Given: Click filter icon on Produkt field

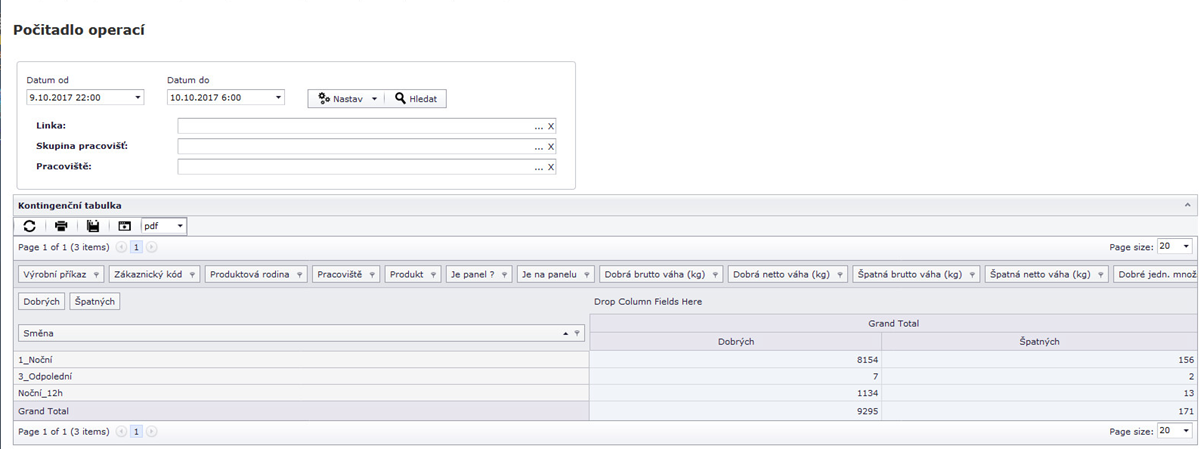Looking at the screenshot, I should click(x=433, y=274).
